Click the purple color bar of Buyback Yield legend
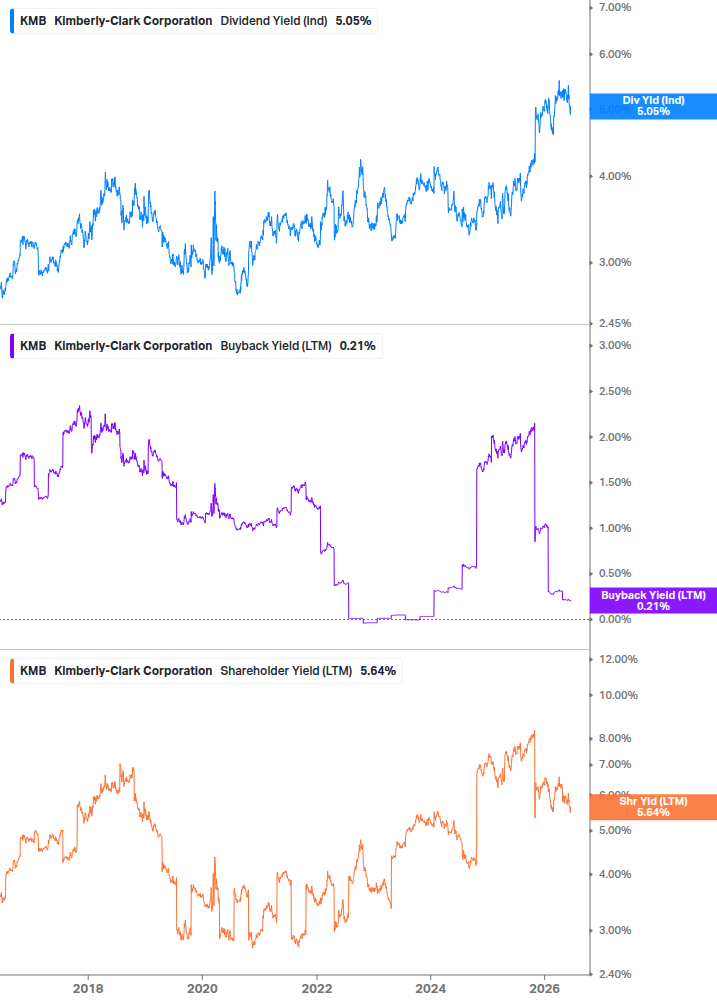717x1005 pixels. coord(12,345)
